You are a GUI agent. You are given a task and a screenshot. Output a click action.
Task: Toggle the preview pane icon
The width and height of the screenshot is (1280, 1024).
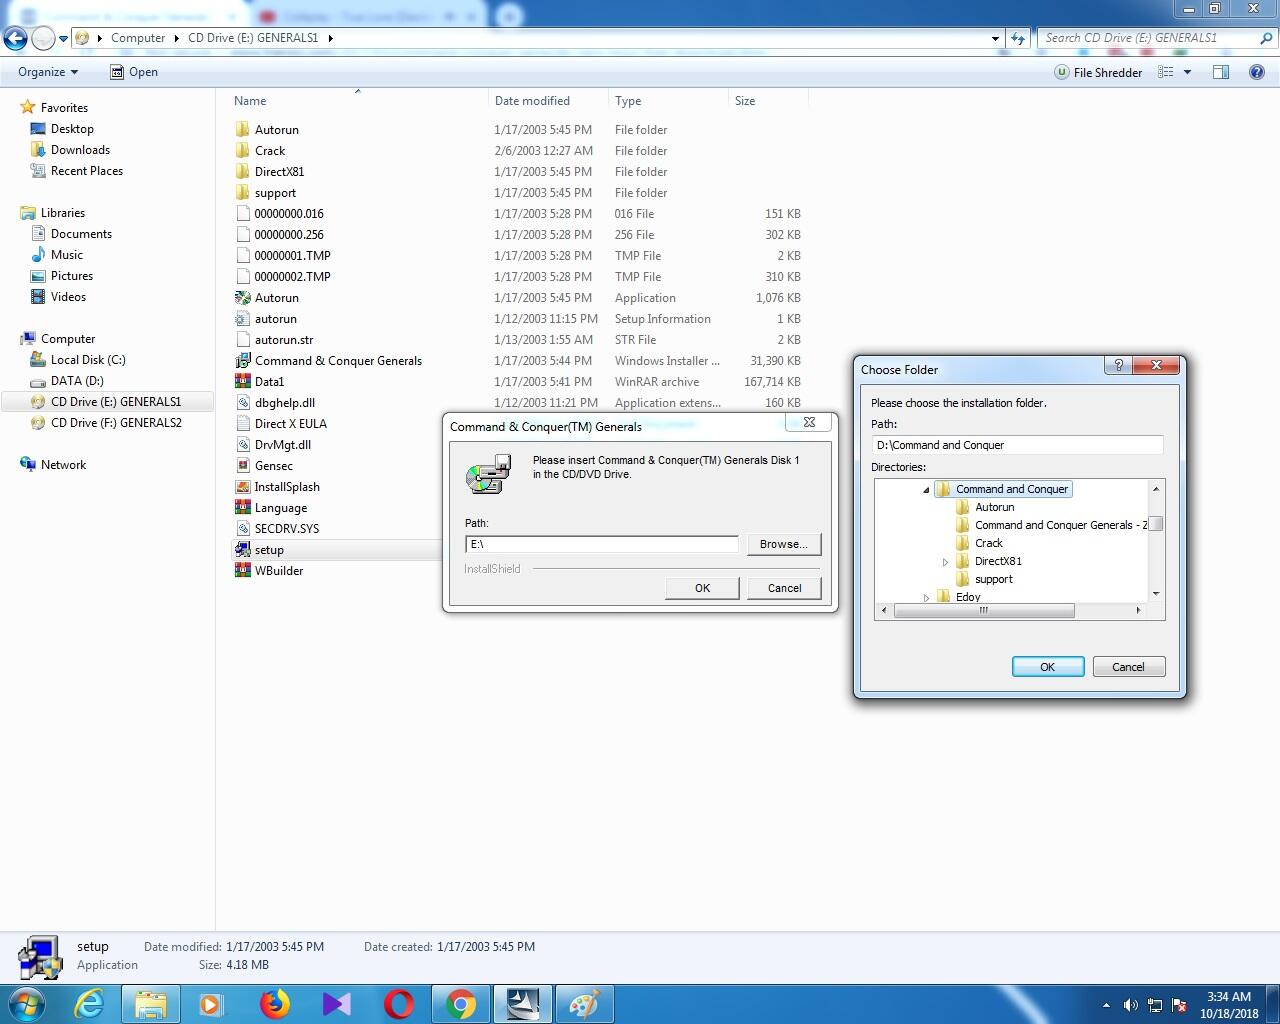pyautogui.click(x=1221, y=72)
